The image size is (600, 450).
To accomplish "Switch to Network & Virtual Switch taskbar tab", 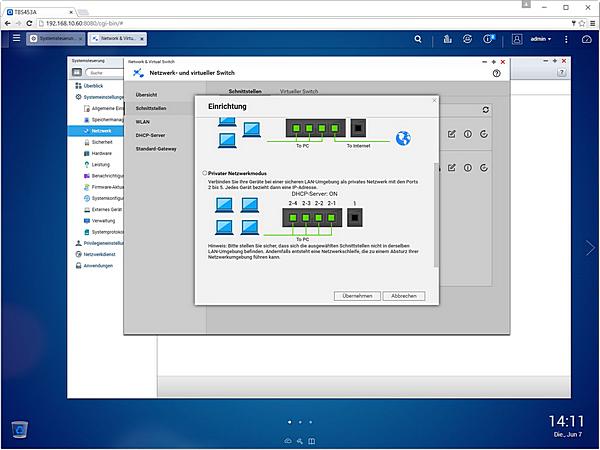I will pyautogui.click(x=117, y=39).
